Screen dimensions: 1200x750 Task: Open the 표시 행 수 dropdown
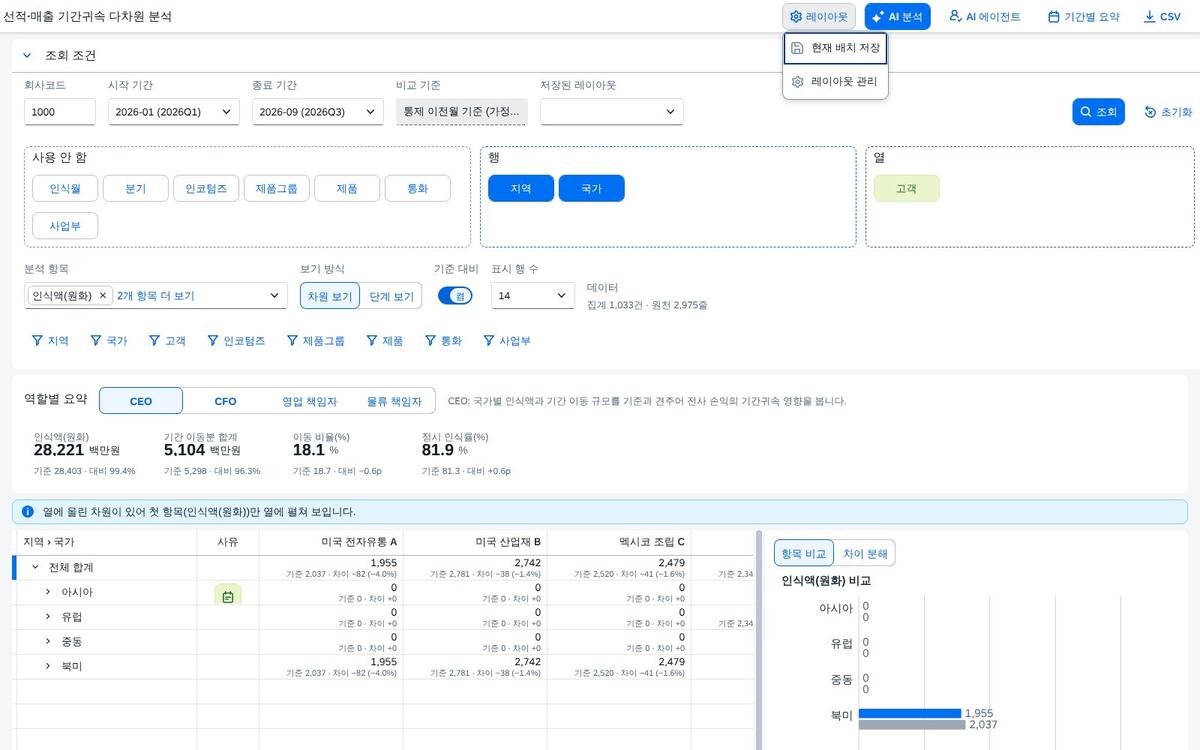coord(533,296)
